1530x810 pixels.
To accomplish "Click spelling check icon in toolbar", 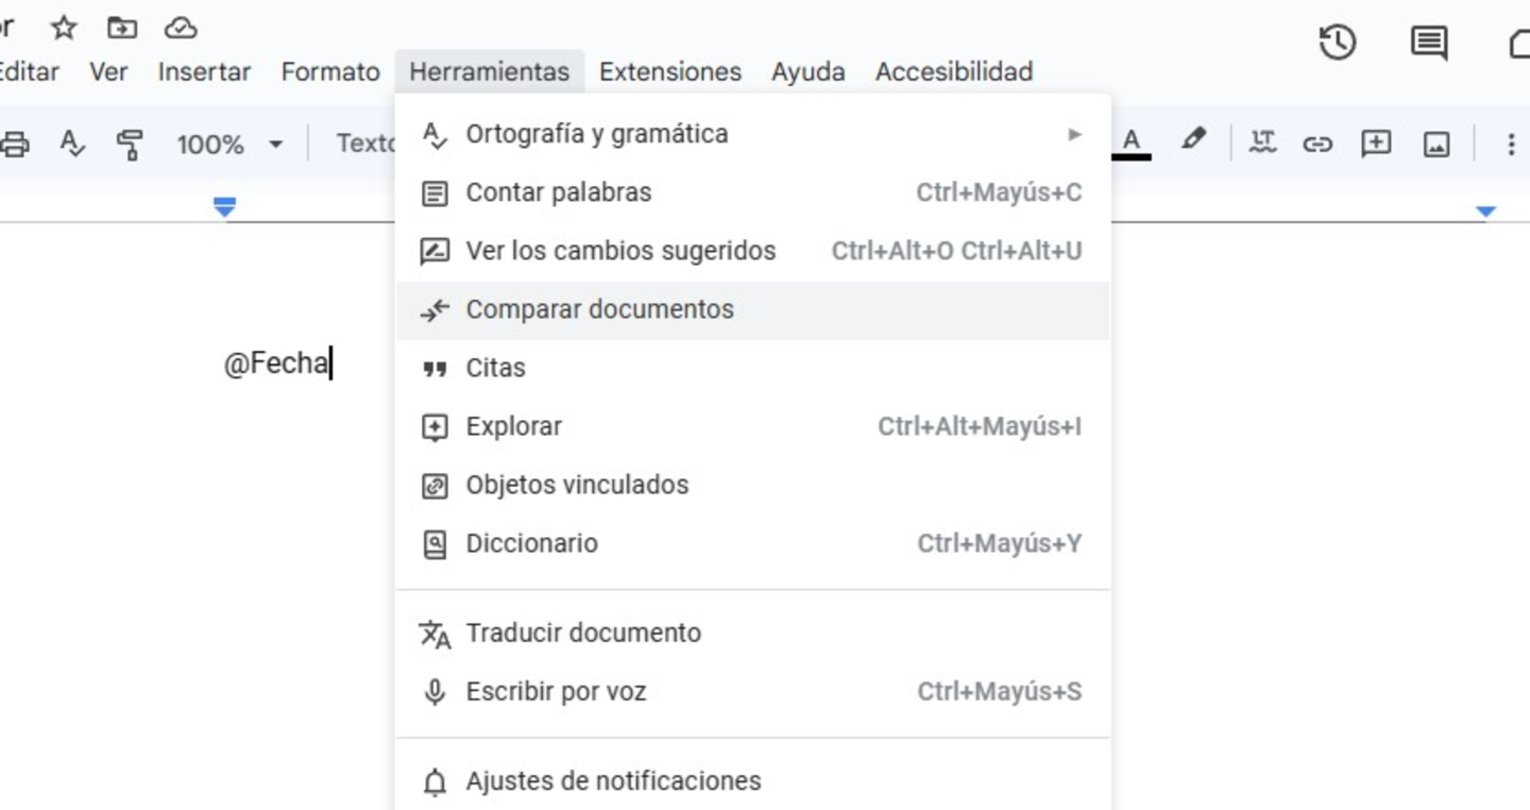I will point(72,144).
